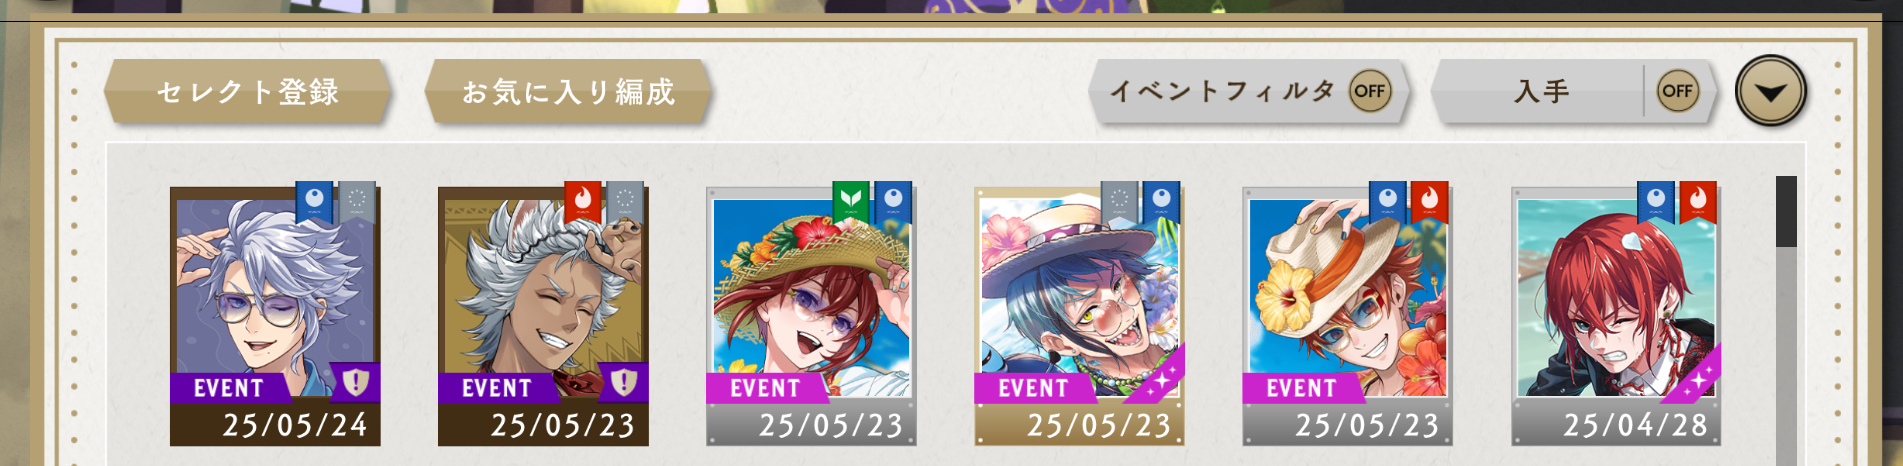Image resolution: width=1903 pixels, height=466 pixels.
Task: Click the イベントフィルタ label
Action: coord(1222,91)
